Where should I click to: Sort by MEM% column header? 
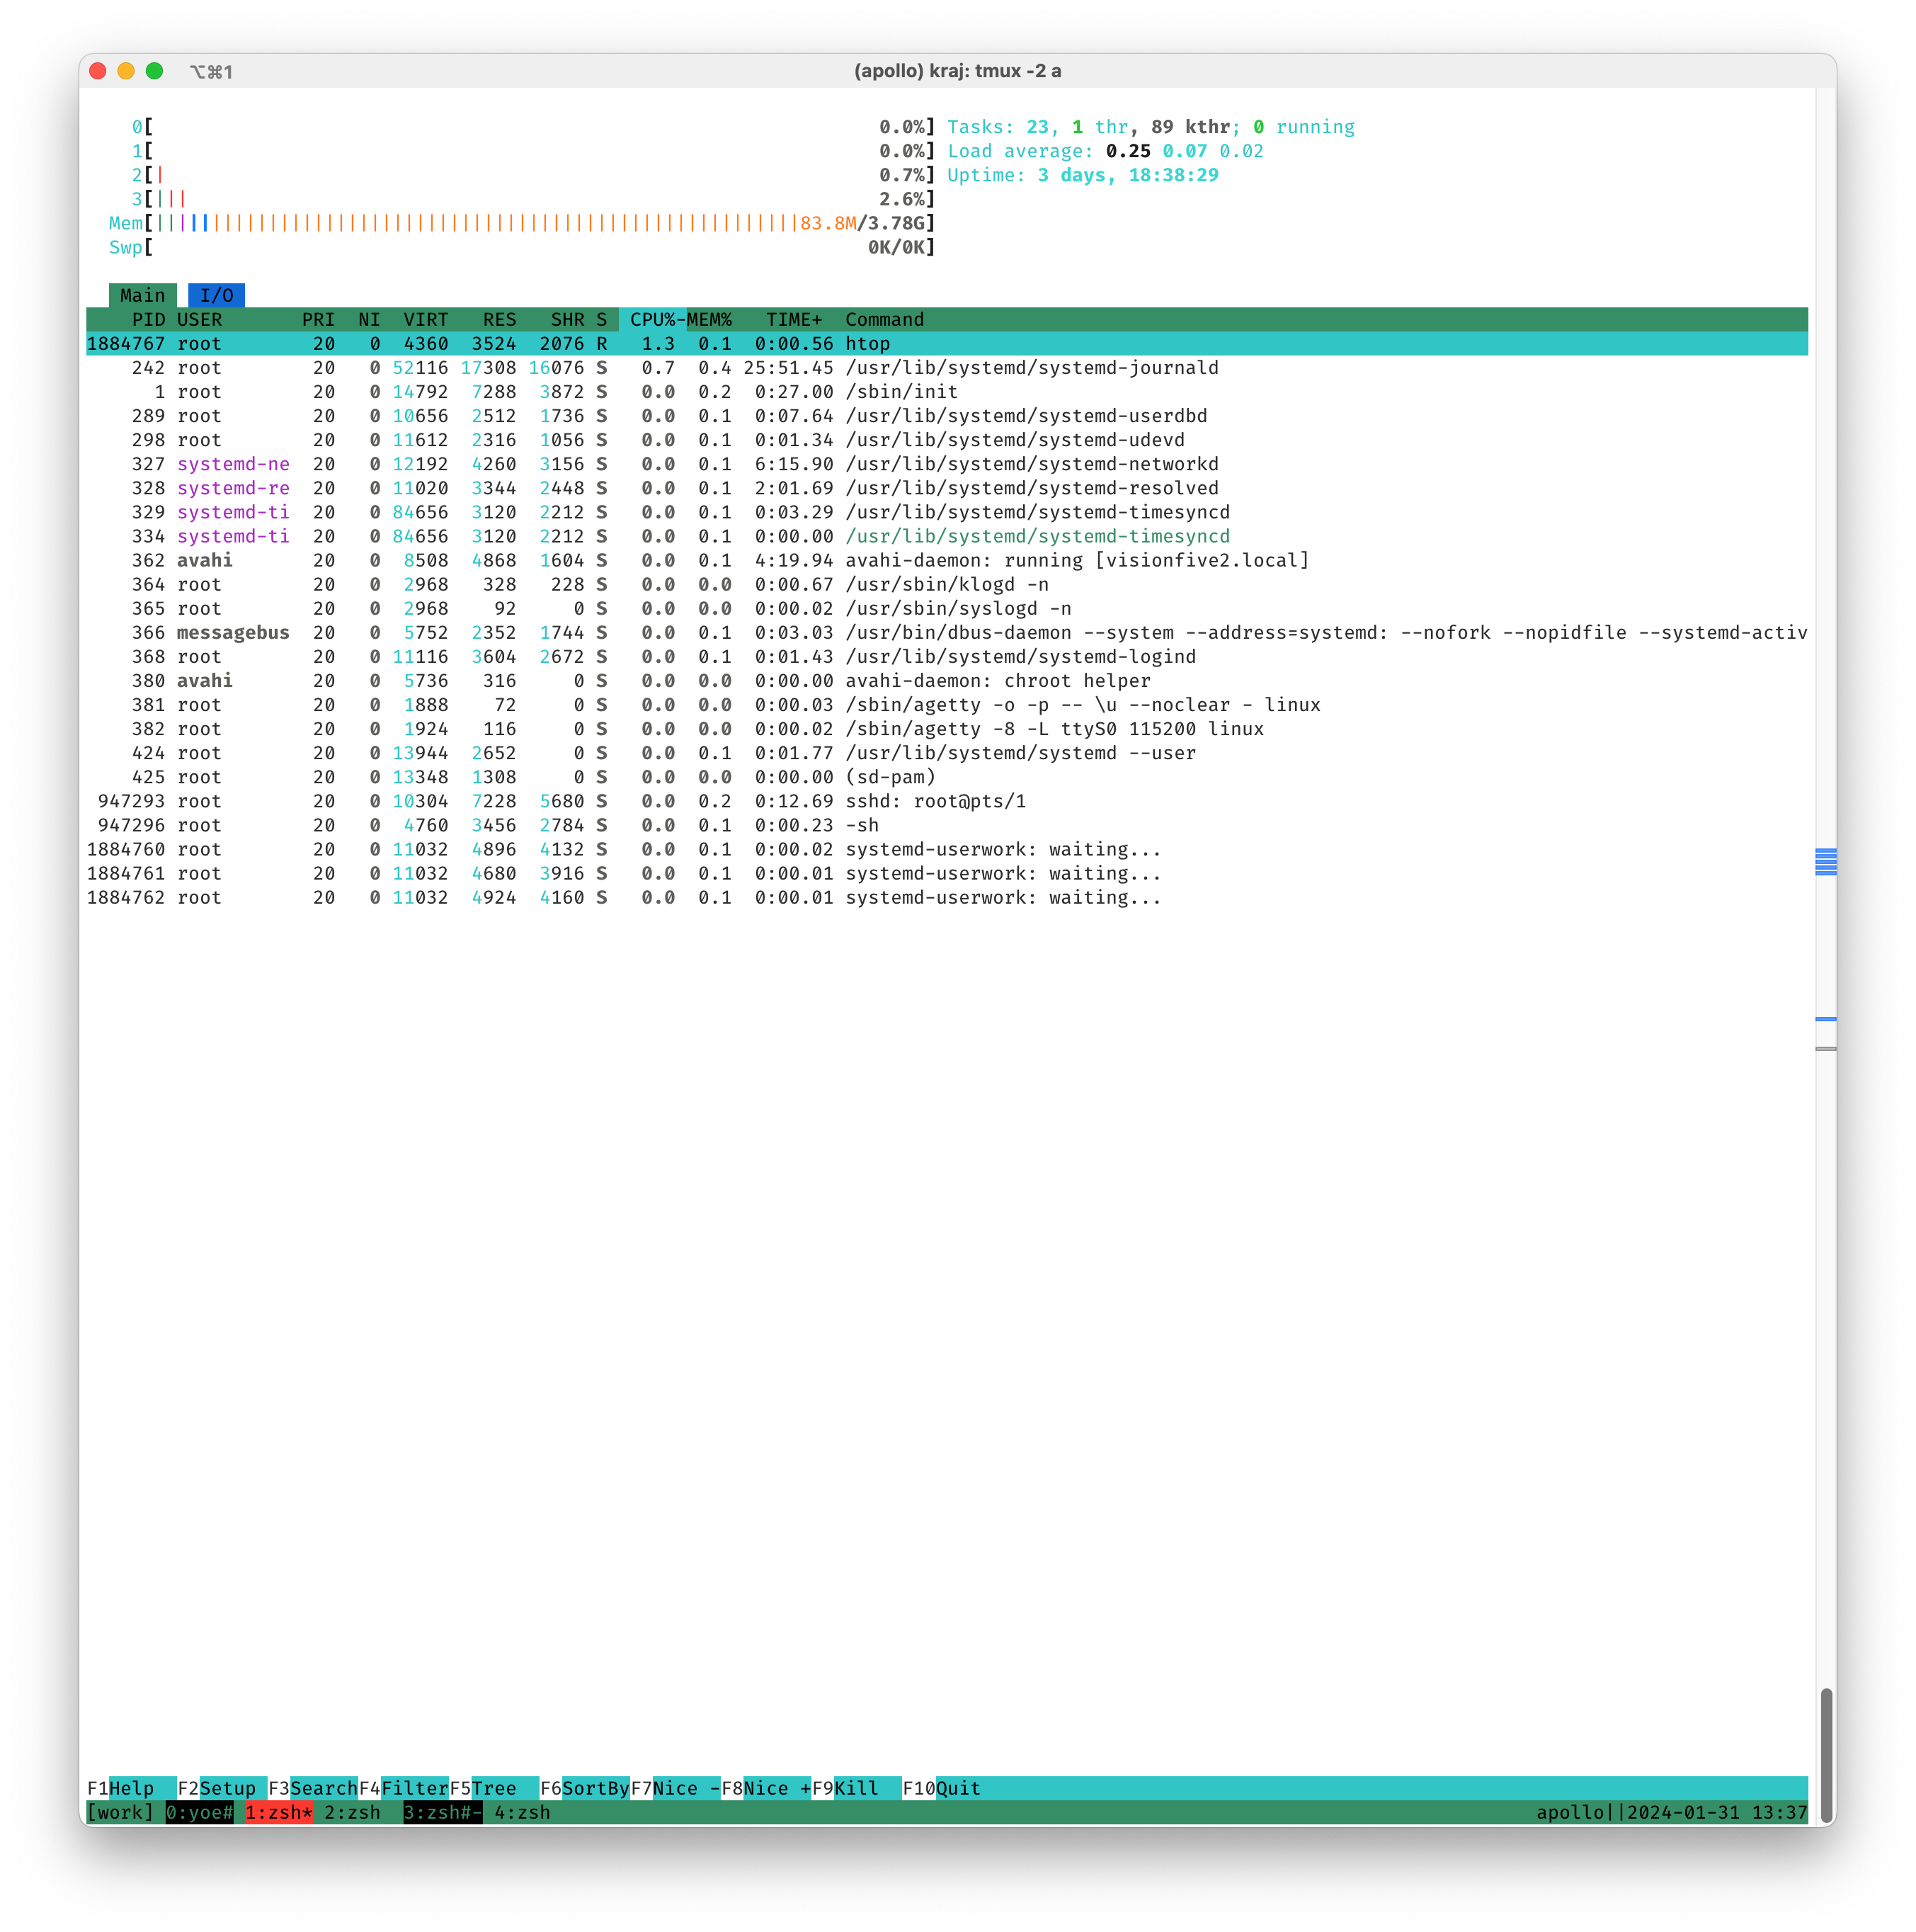point(710,319)
